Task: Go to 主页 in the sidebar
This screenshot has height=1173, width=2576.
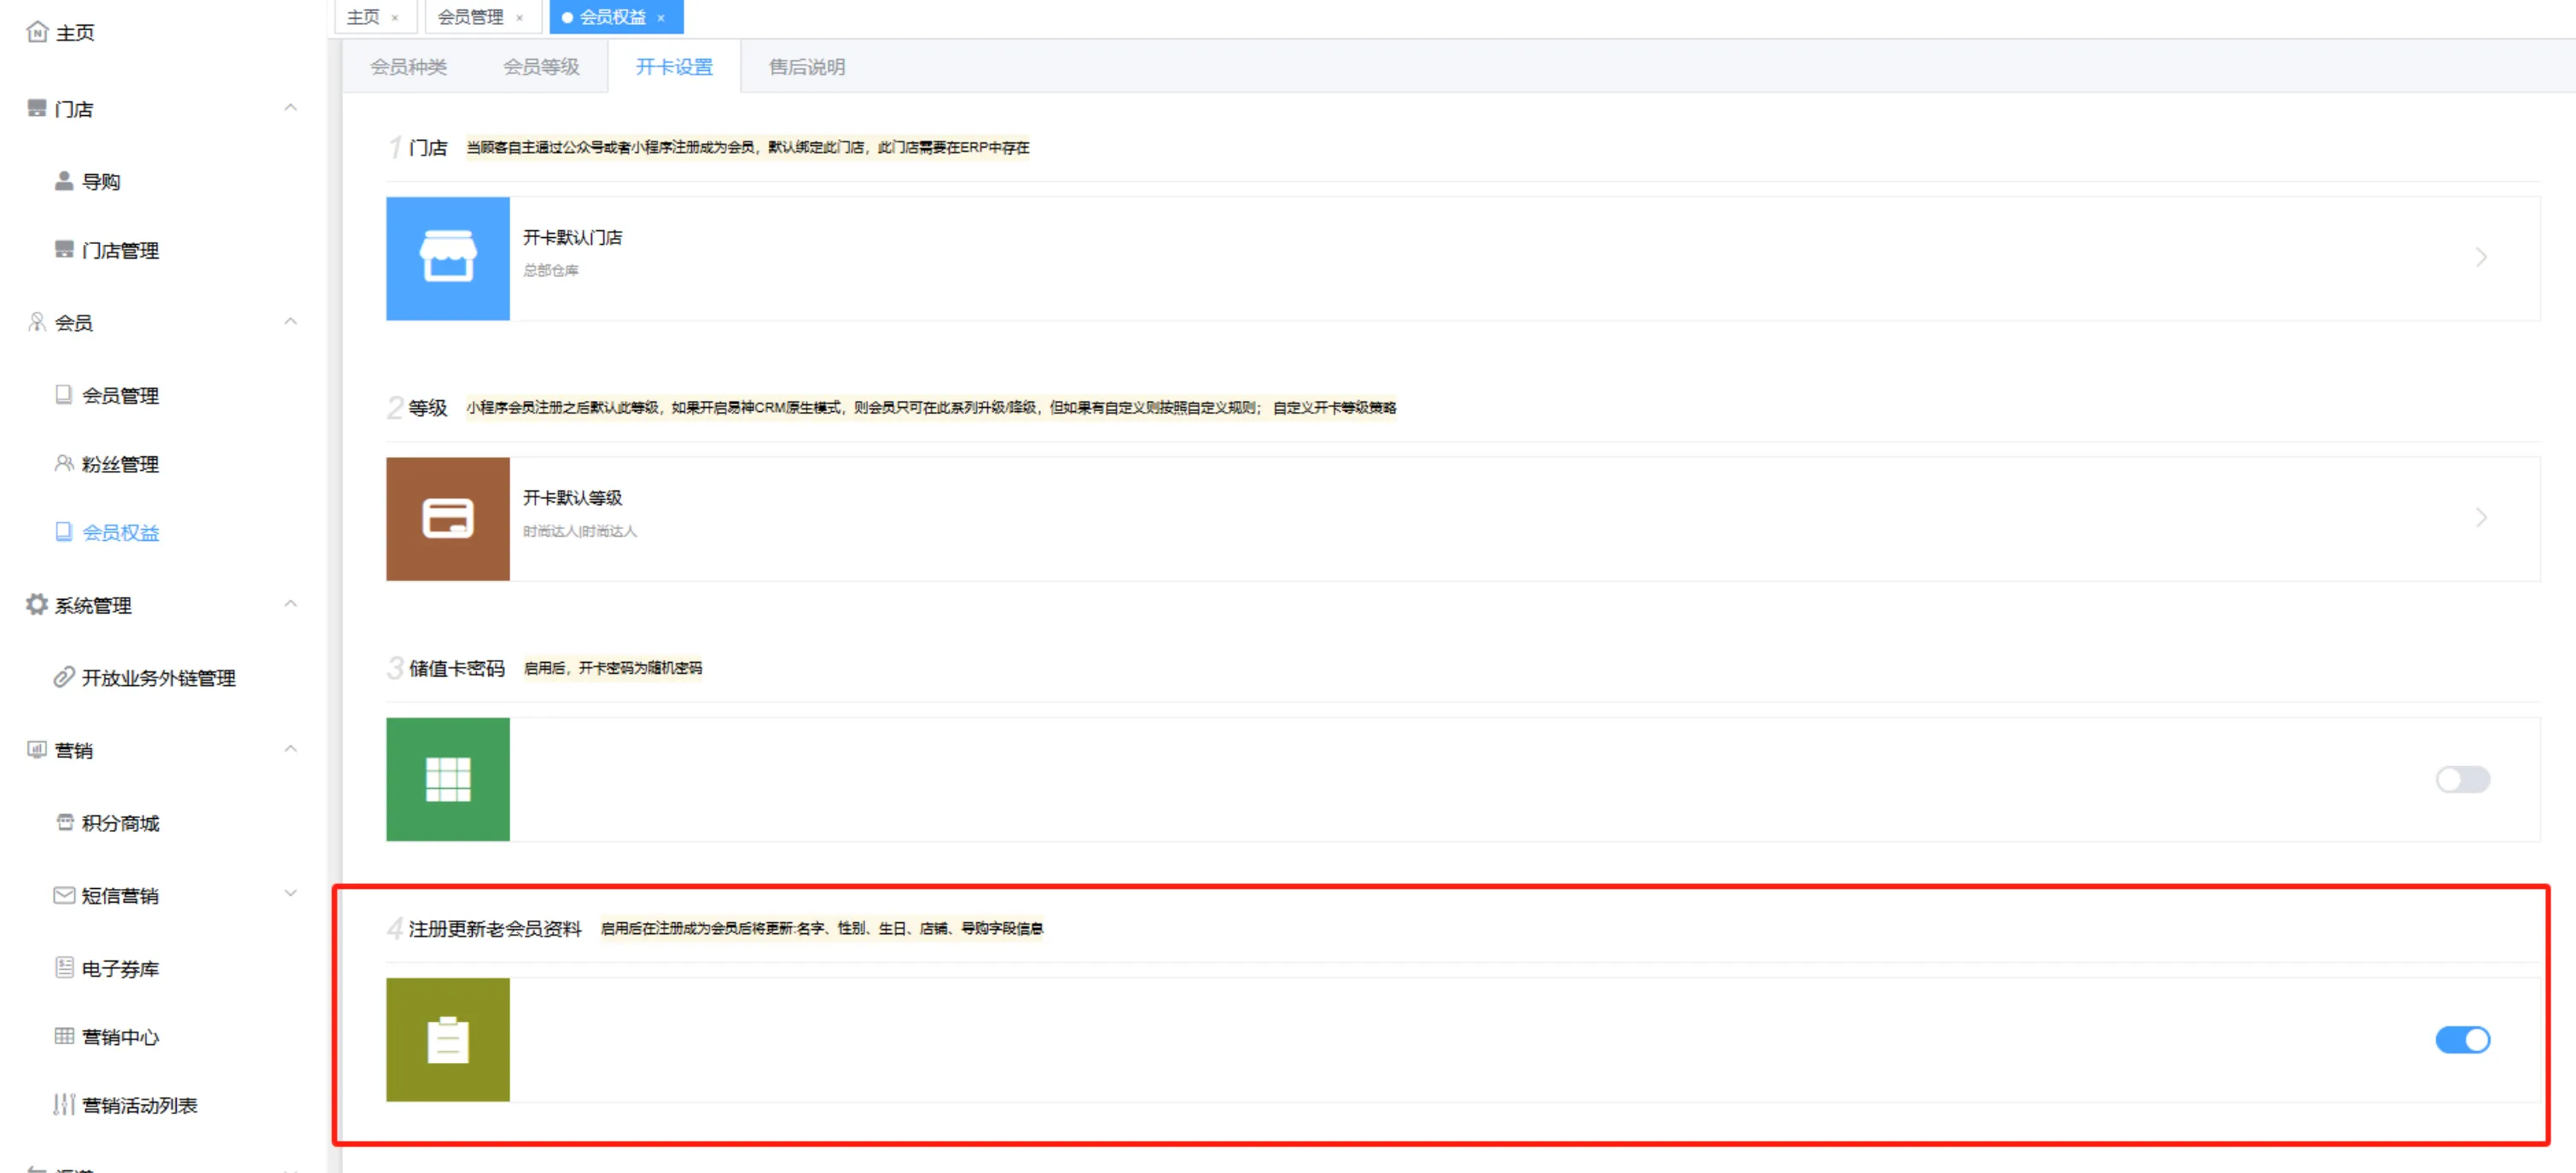Action: pos(74,33)
